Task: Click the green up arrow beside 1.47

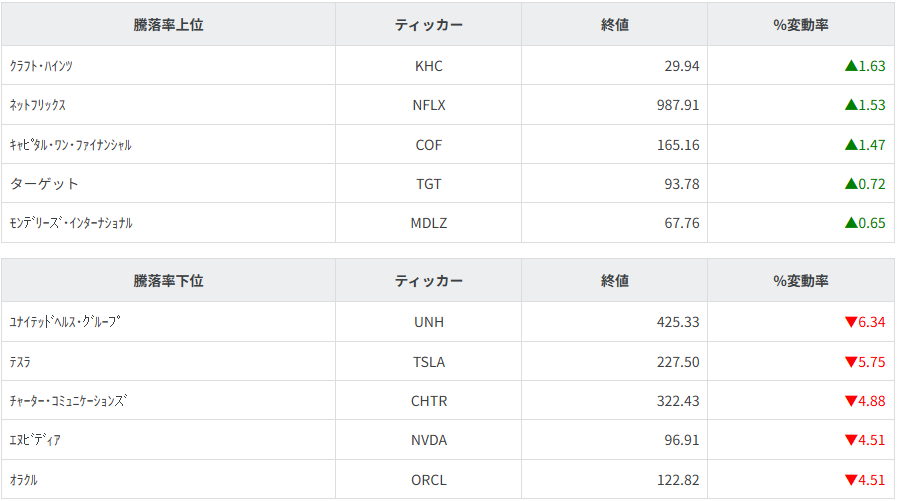Action: [851, 145]
